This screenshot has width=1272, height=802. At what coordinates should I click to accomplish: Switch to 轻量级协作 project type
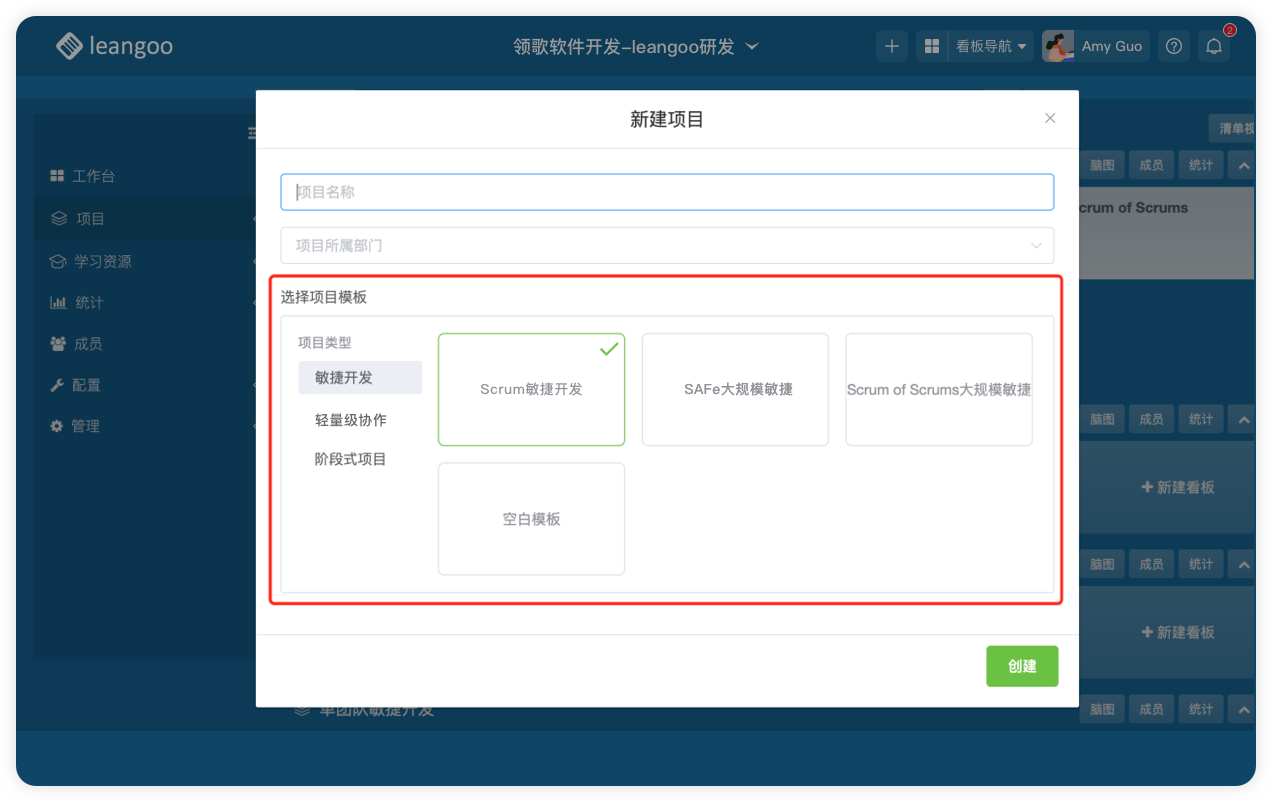pos(351,420)
